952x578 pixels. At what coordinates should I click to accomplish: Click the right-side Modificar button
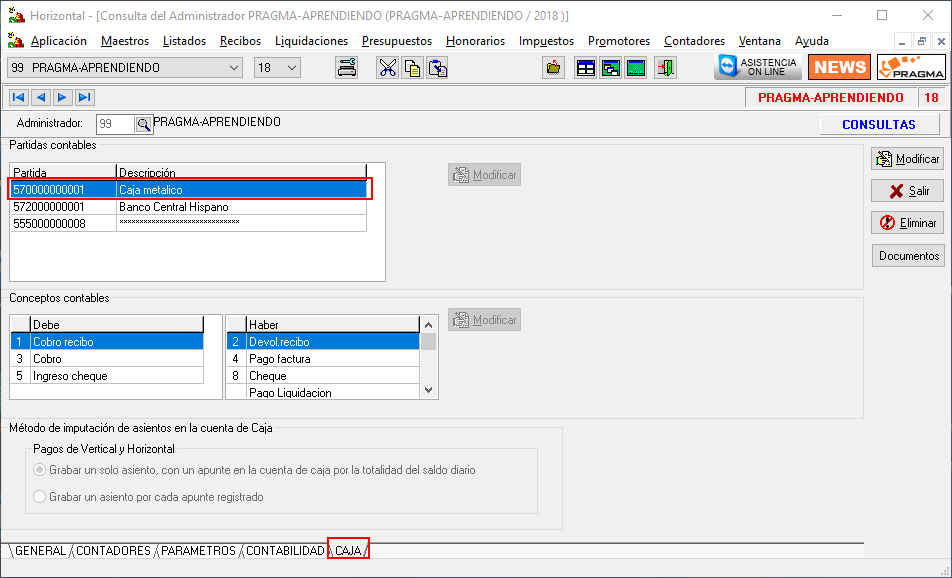click(908, 159)
